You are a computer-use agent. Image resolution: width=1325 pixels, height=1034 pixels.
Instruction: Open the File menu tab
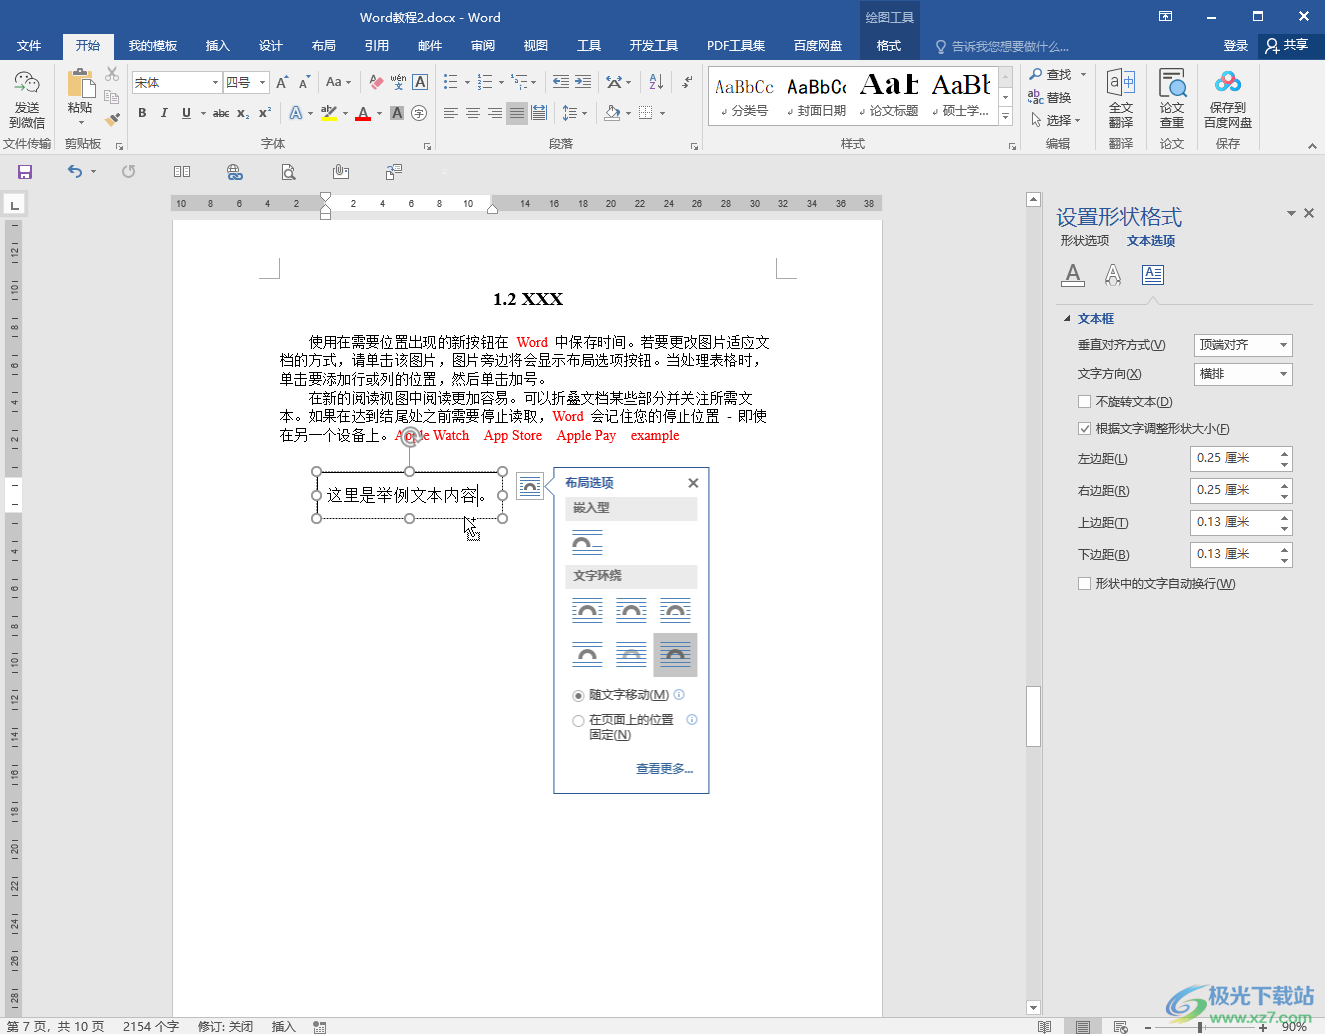click(x=29, y=46)
